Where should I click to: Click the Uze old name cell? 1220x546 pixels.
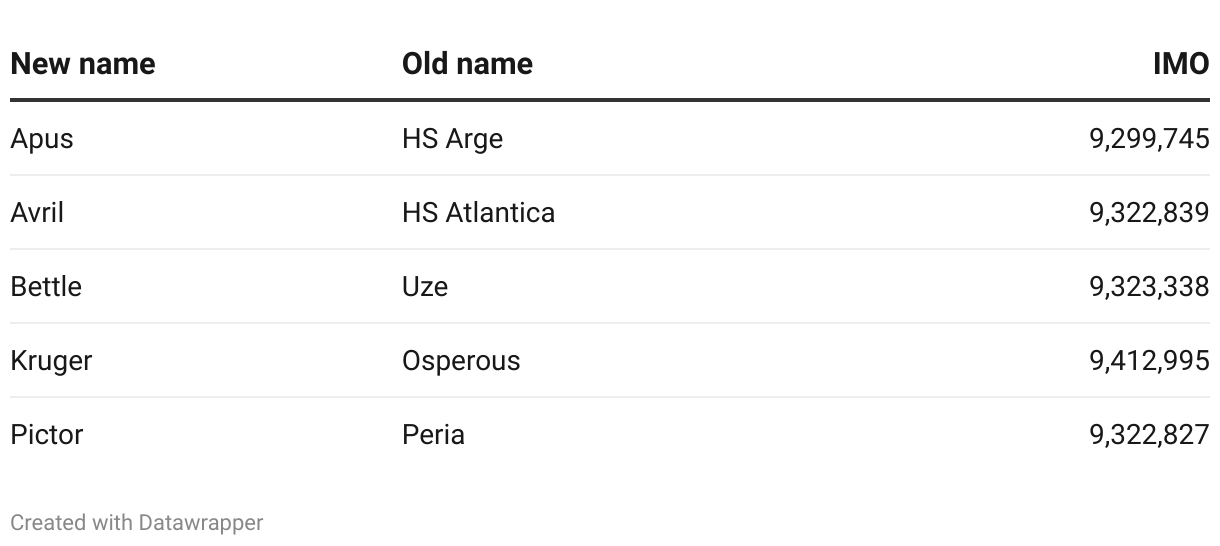(425, 287)
